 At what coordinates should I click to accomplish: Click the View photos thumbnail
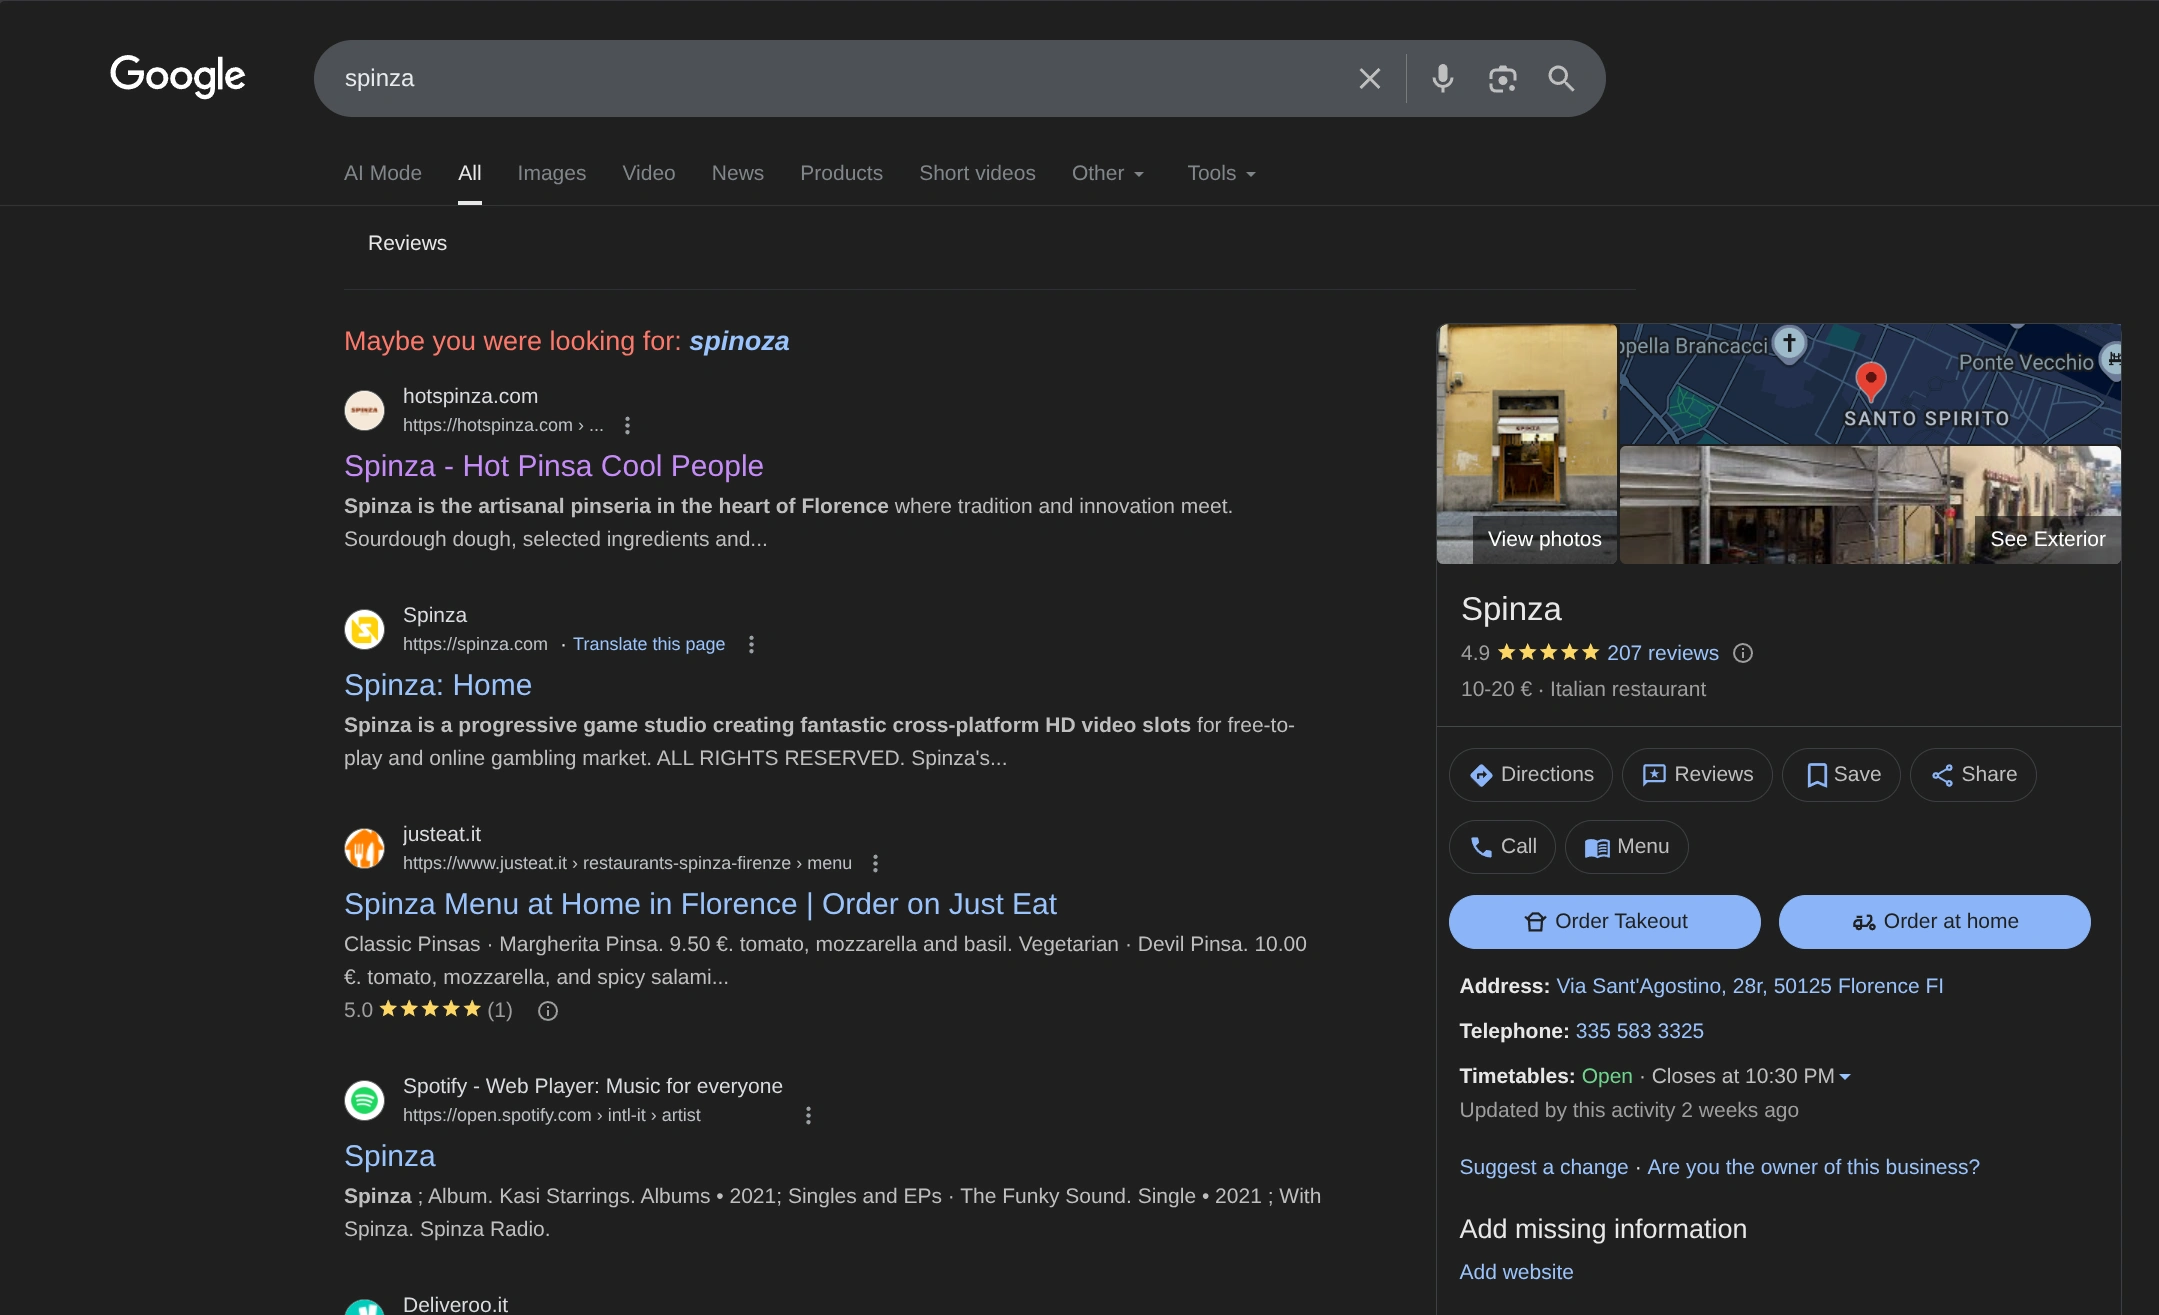point(1526,444)
